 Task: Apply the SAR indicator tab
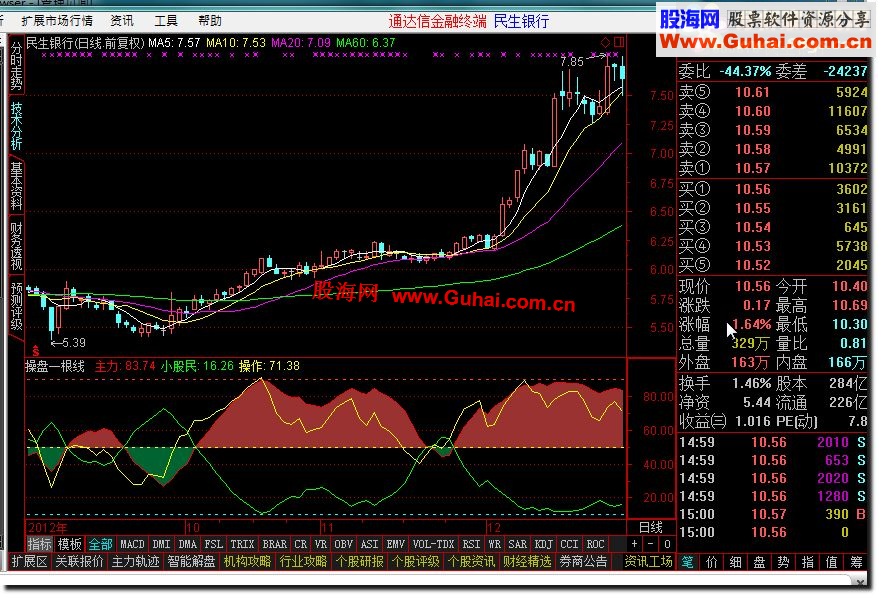click(x=517, y=544)
